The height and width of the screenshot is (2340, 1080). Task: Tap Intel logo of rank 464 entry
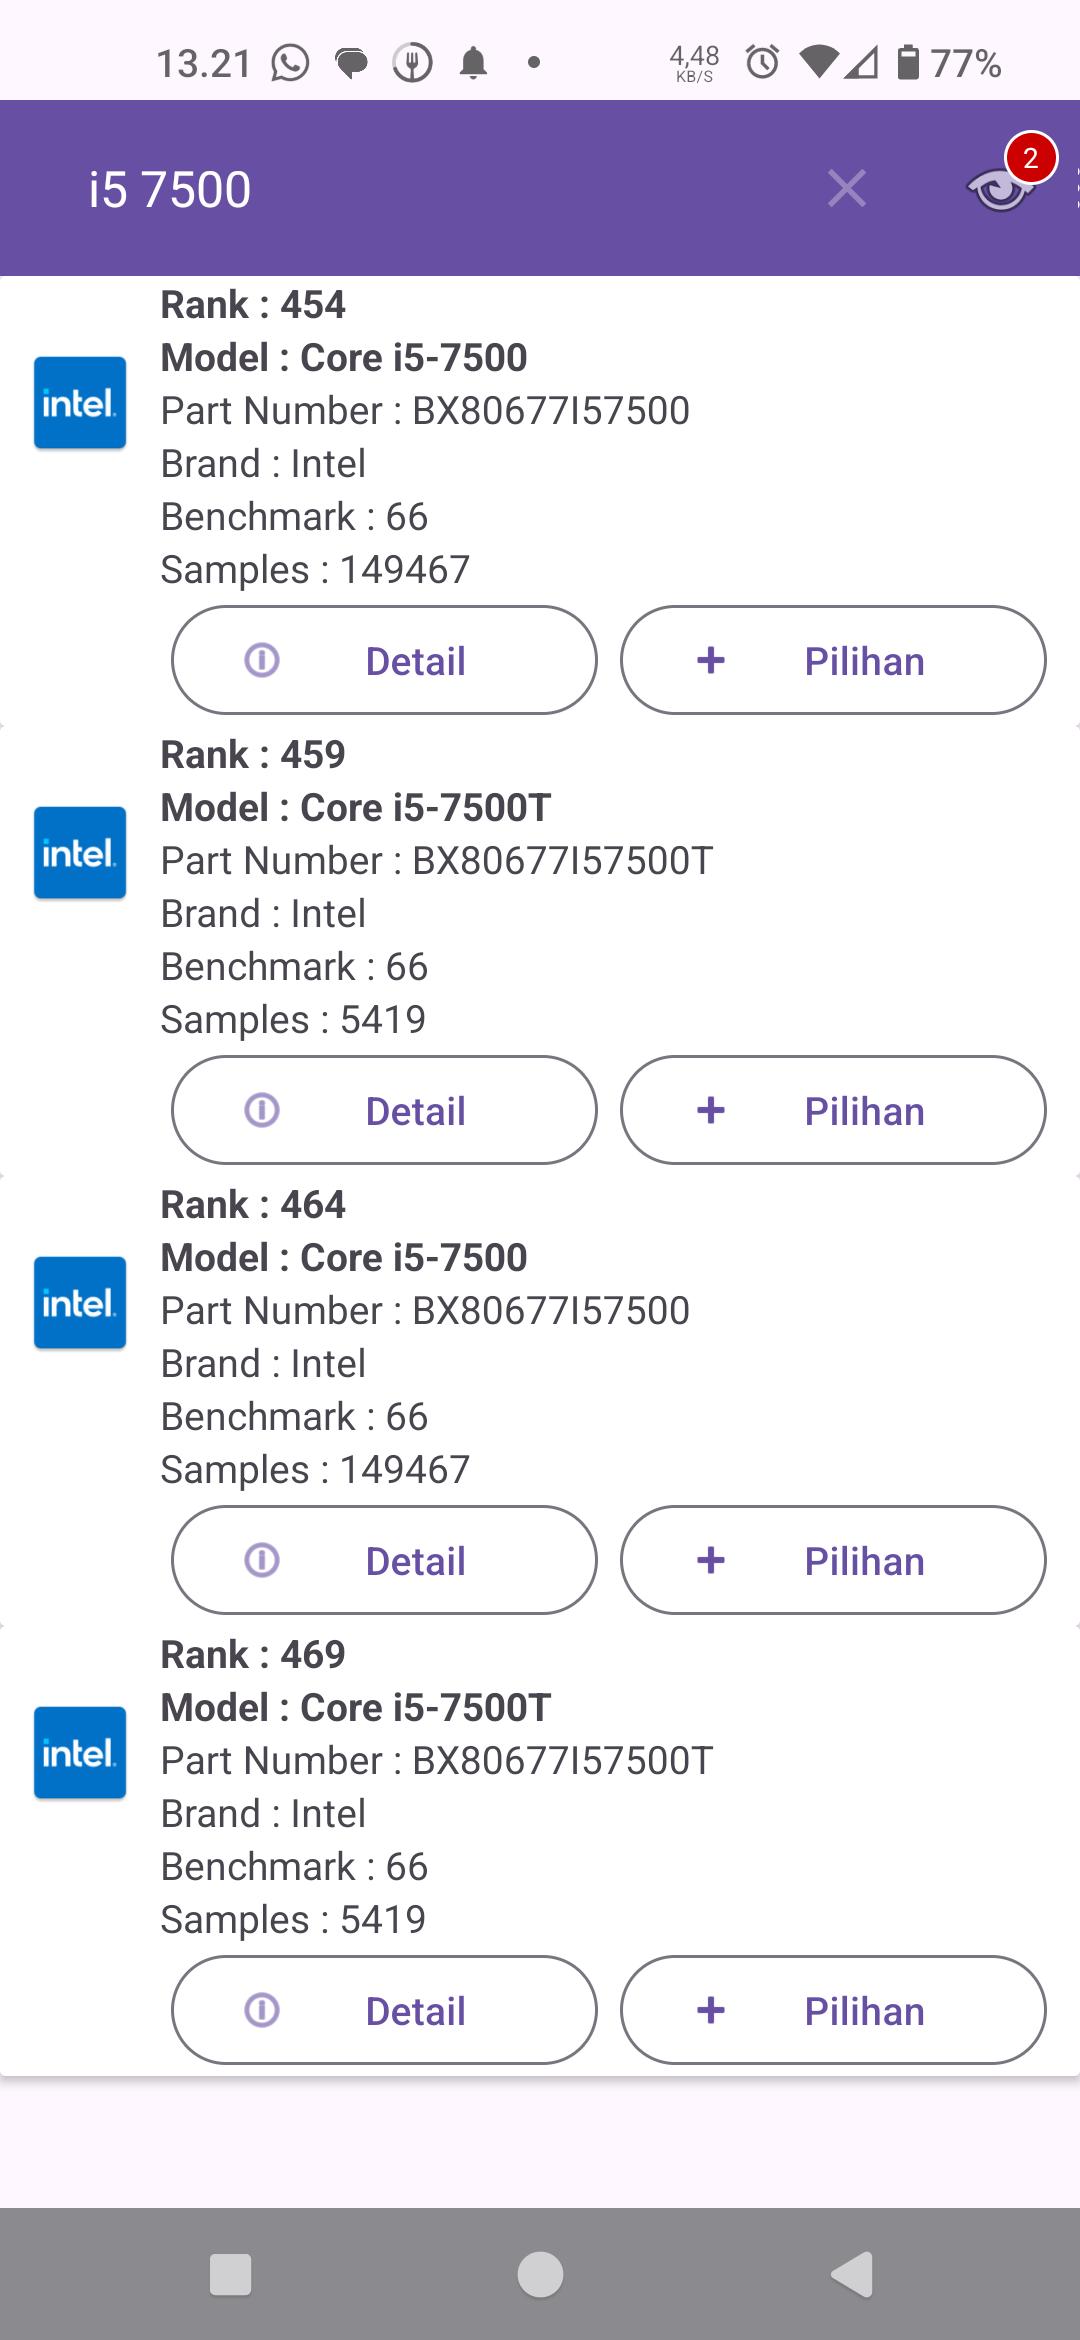point(80,1303)
